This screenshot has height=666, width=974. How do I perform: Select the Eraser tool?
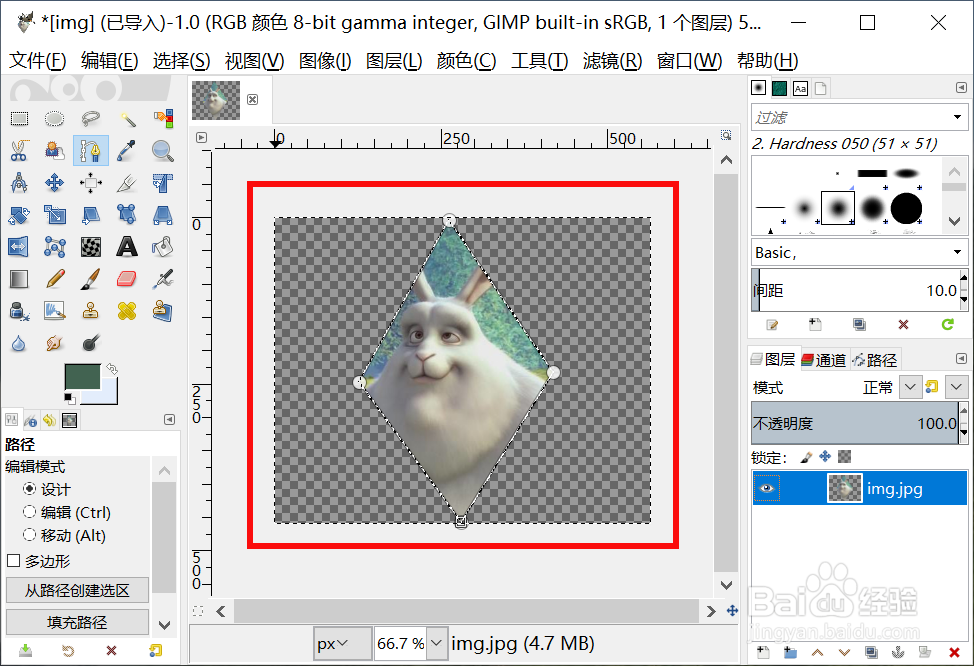pyautogui.click(x=127, y=279)
